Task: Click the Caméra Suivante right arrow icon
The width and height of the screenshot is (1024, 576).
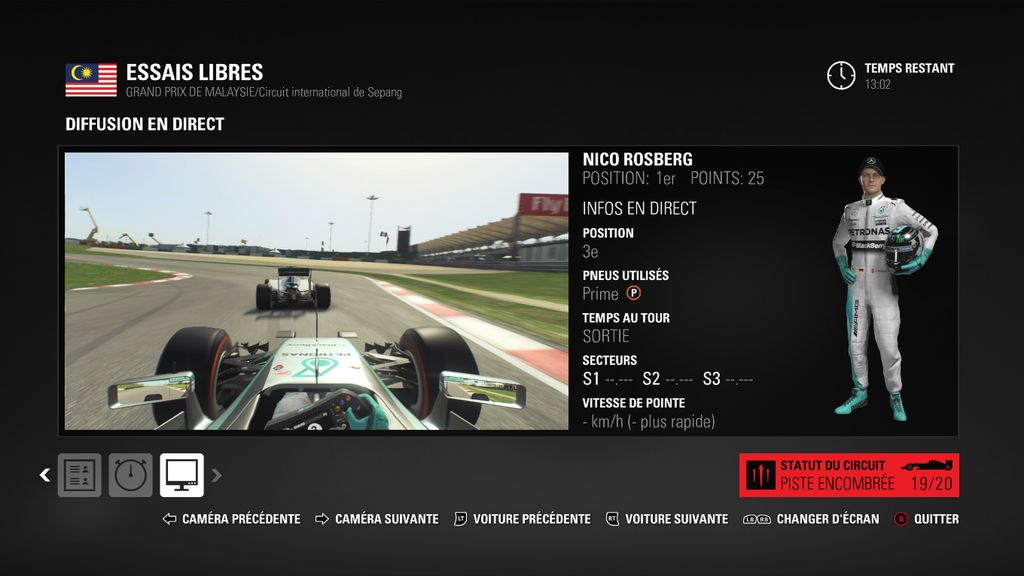Action: pos(321,519)
